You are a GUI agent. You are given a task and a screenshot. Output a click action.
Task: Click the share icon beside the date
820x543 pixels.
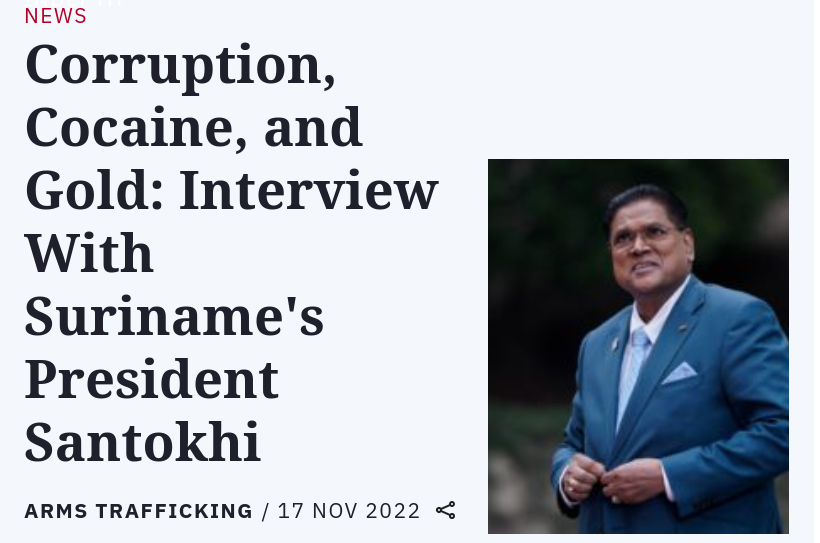click(446, 510)
